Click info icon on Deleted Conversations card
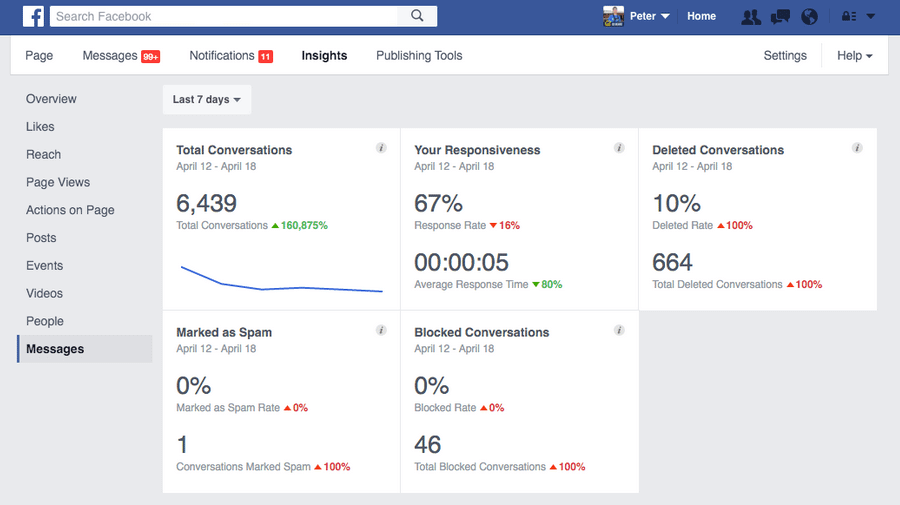The height and width of the screenshot is (505, 900). tap(857, 148)
